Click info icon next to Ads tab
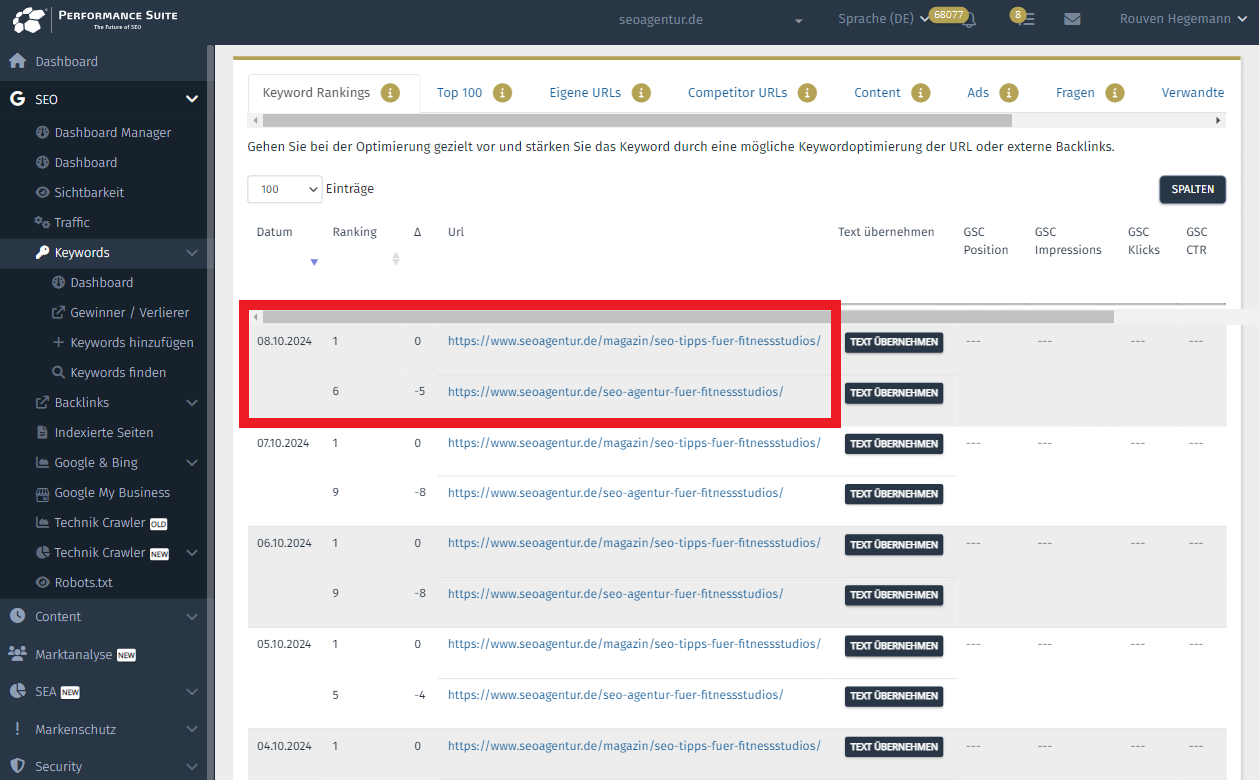 click(x=1009, y=93)
